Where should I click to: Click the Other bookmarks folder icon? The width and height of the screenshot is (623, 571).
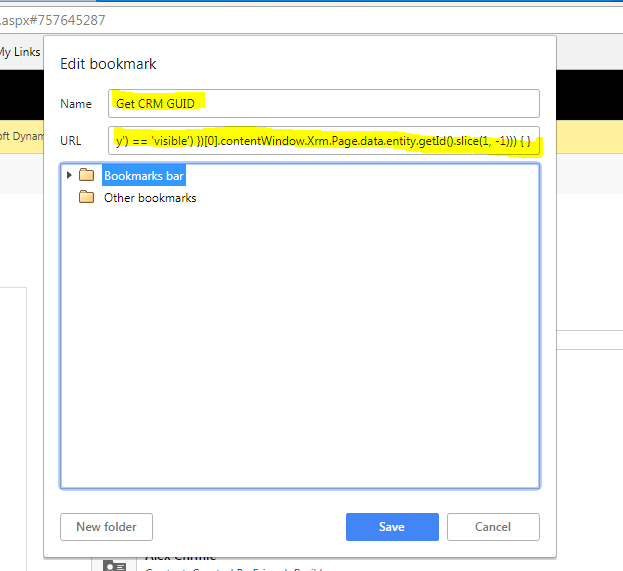pyautogui.click(x=86, y=198)
